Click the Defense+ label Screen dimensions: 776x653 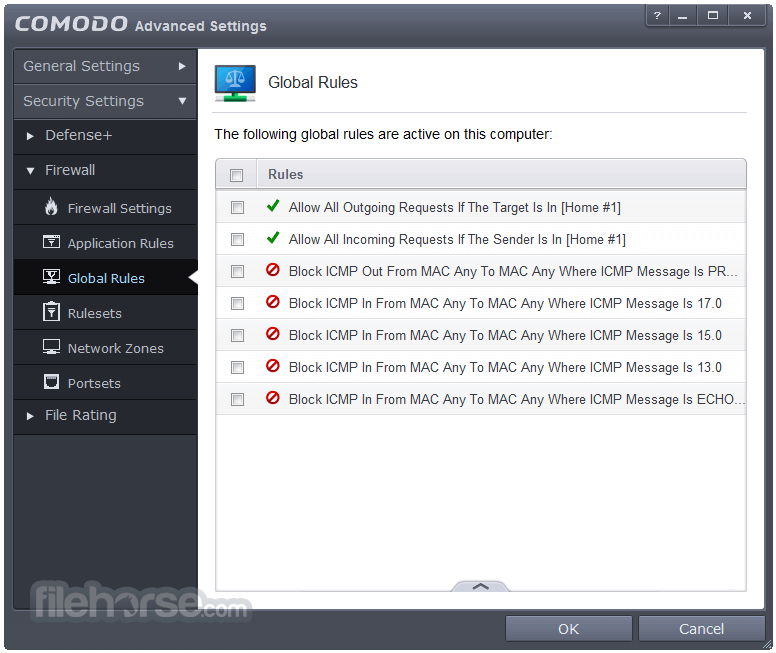(x=79, y=135)
